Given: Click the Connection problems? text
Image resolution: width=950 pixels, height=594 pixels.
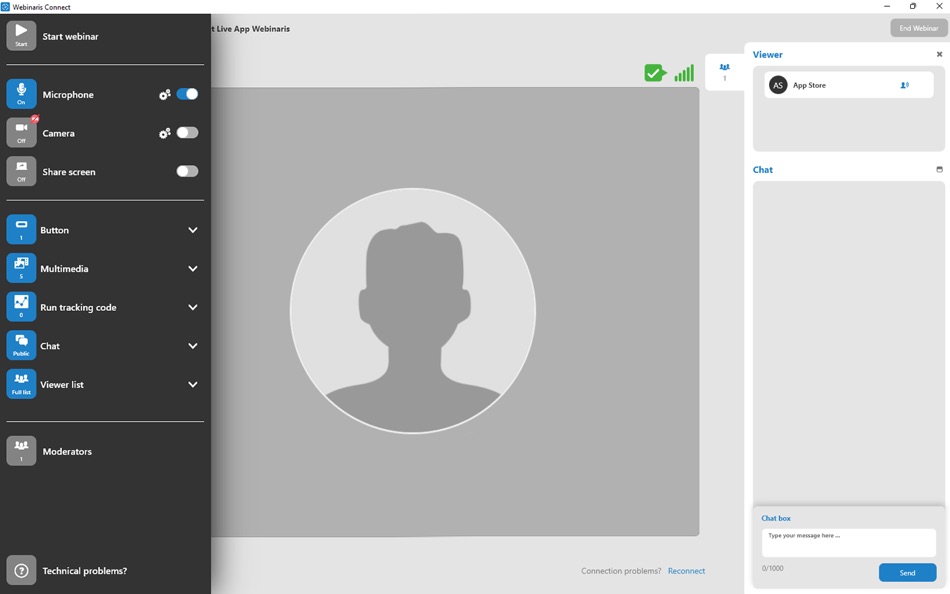Looking at the screenshot, I should [x=621, y=571].
